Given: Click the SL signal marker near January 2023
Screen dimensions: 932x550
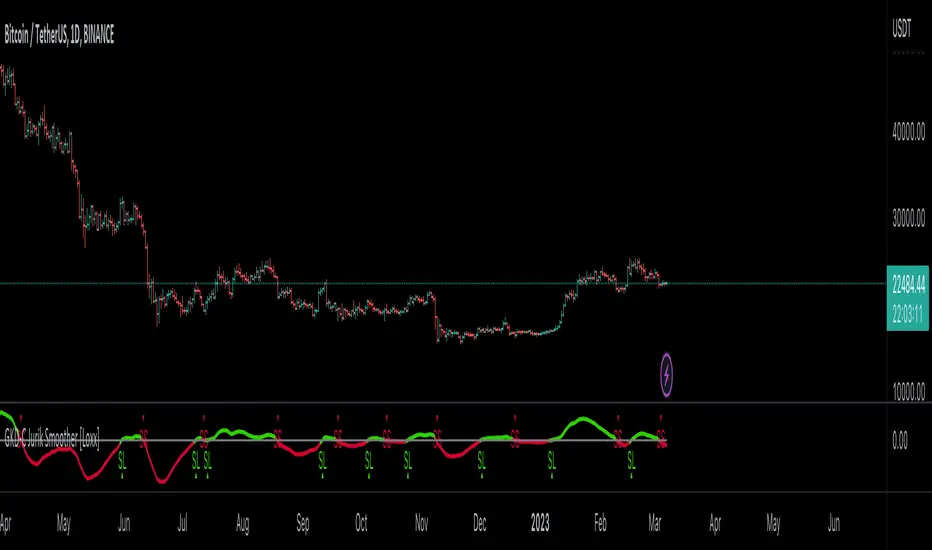Looking at the screenshot, I should [x=552, y=461].
